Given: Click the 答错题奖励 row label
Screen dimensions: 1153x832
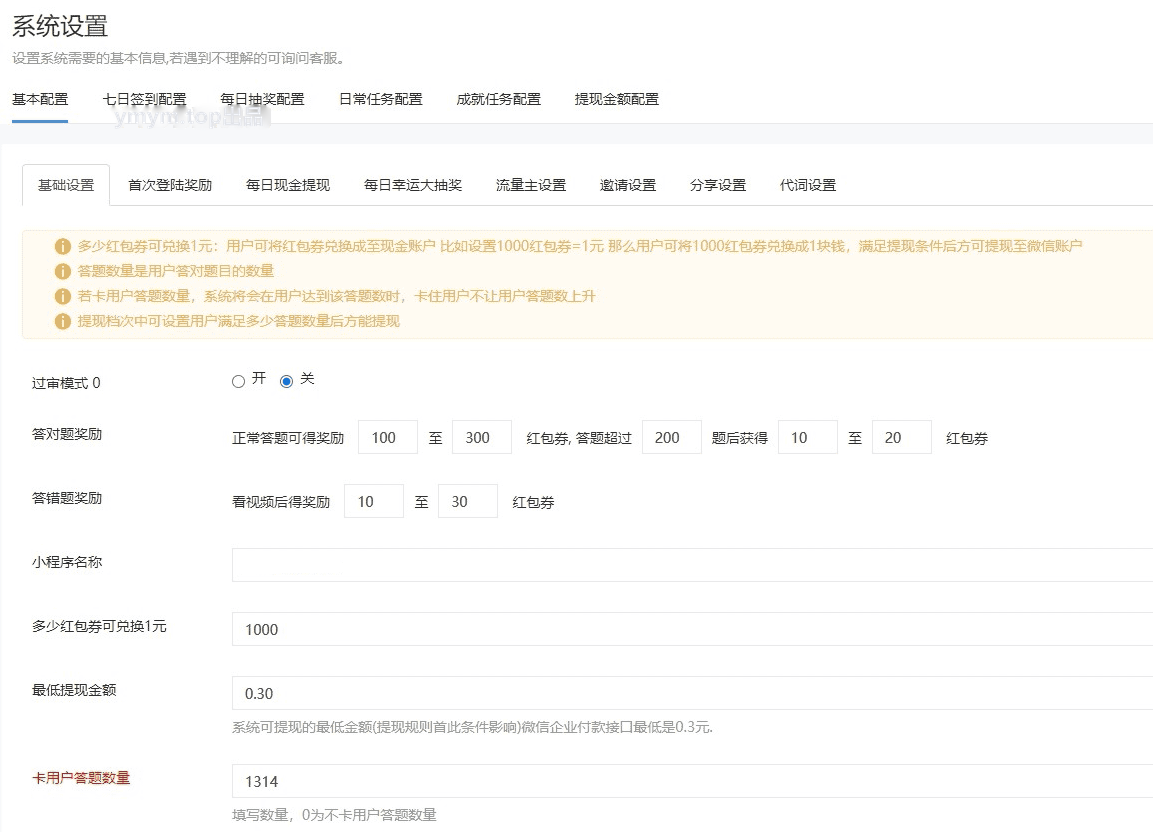Looking at the screenshot, I should pyautogui.click(x=67, y=499).
